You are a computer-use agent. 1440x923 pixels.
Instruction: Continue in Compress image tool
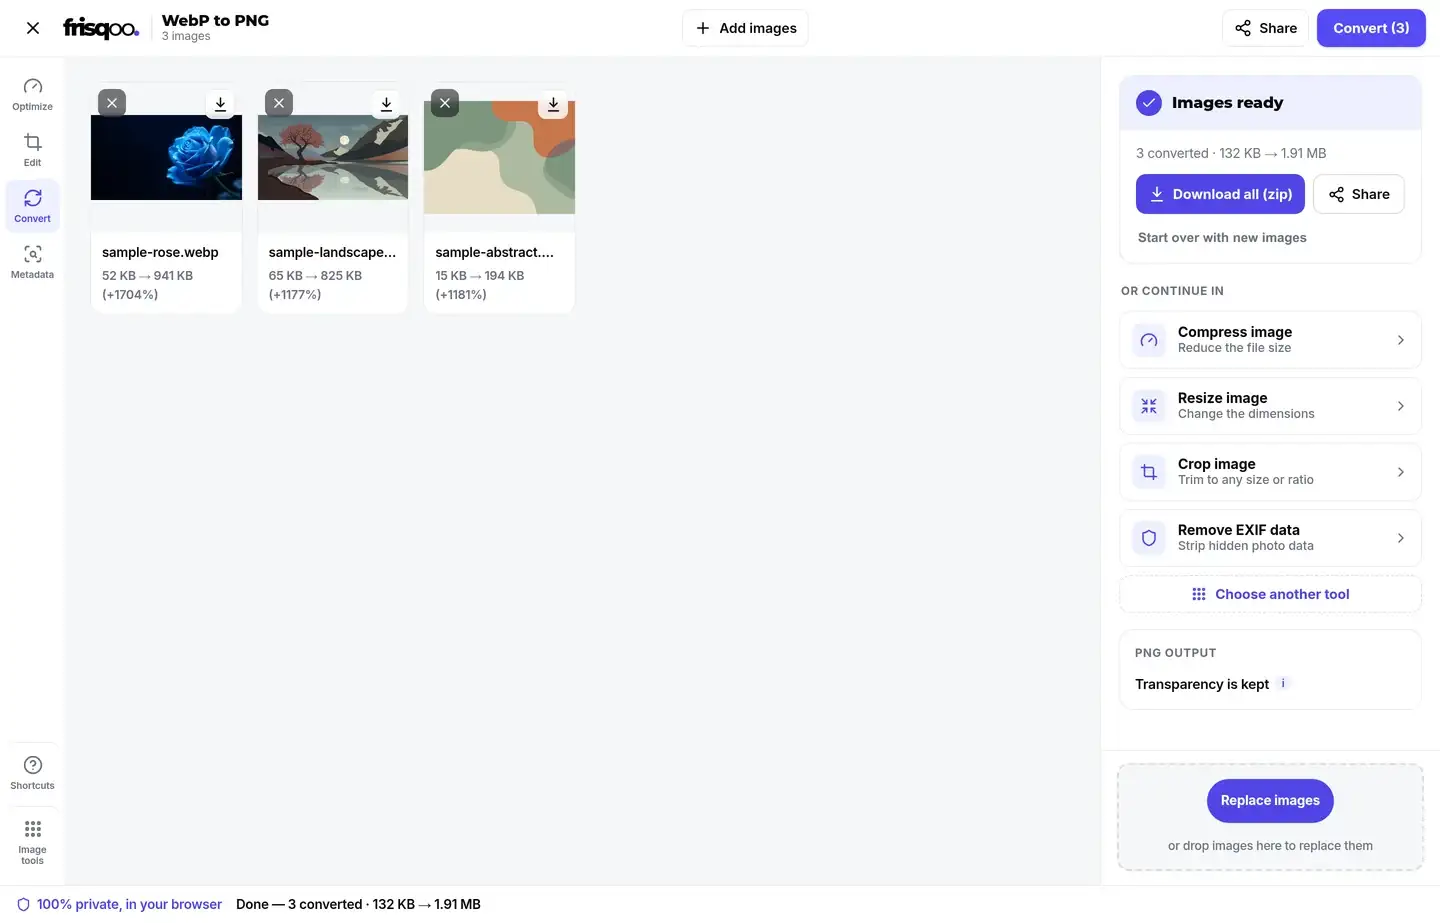1270,340
